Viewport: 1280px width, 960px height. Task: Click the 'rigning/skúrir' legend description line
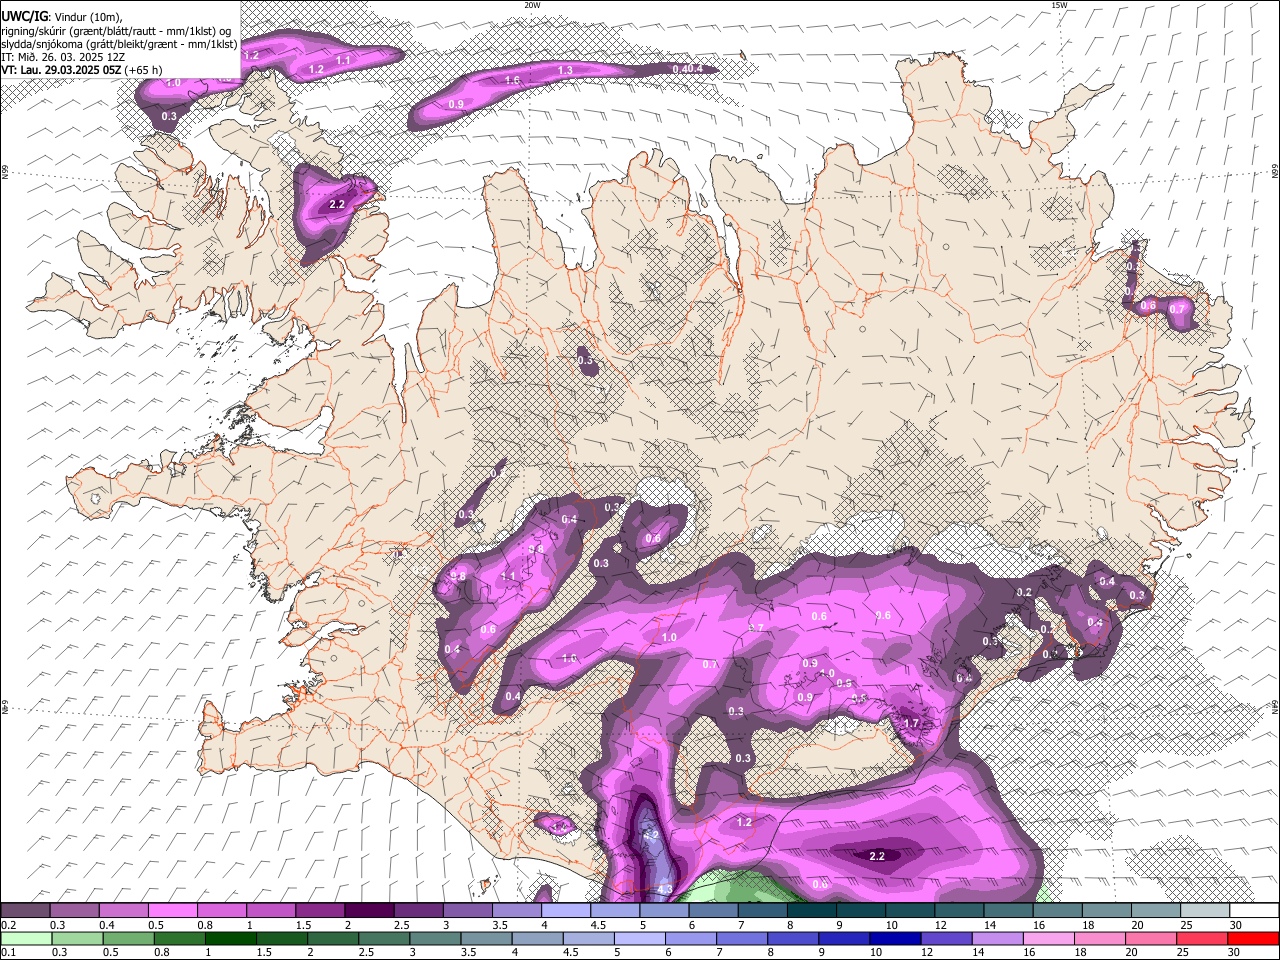pyautogui.click(x=116, y=30)
